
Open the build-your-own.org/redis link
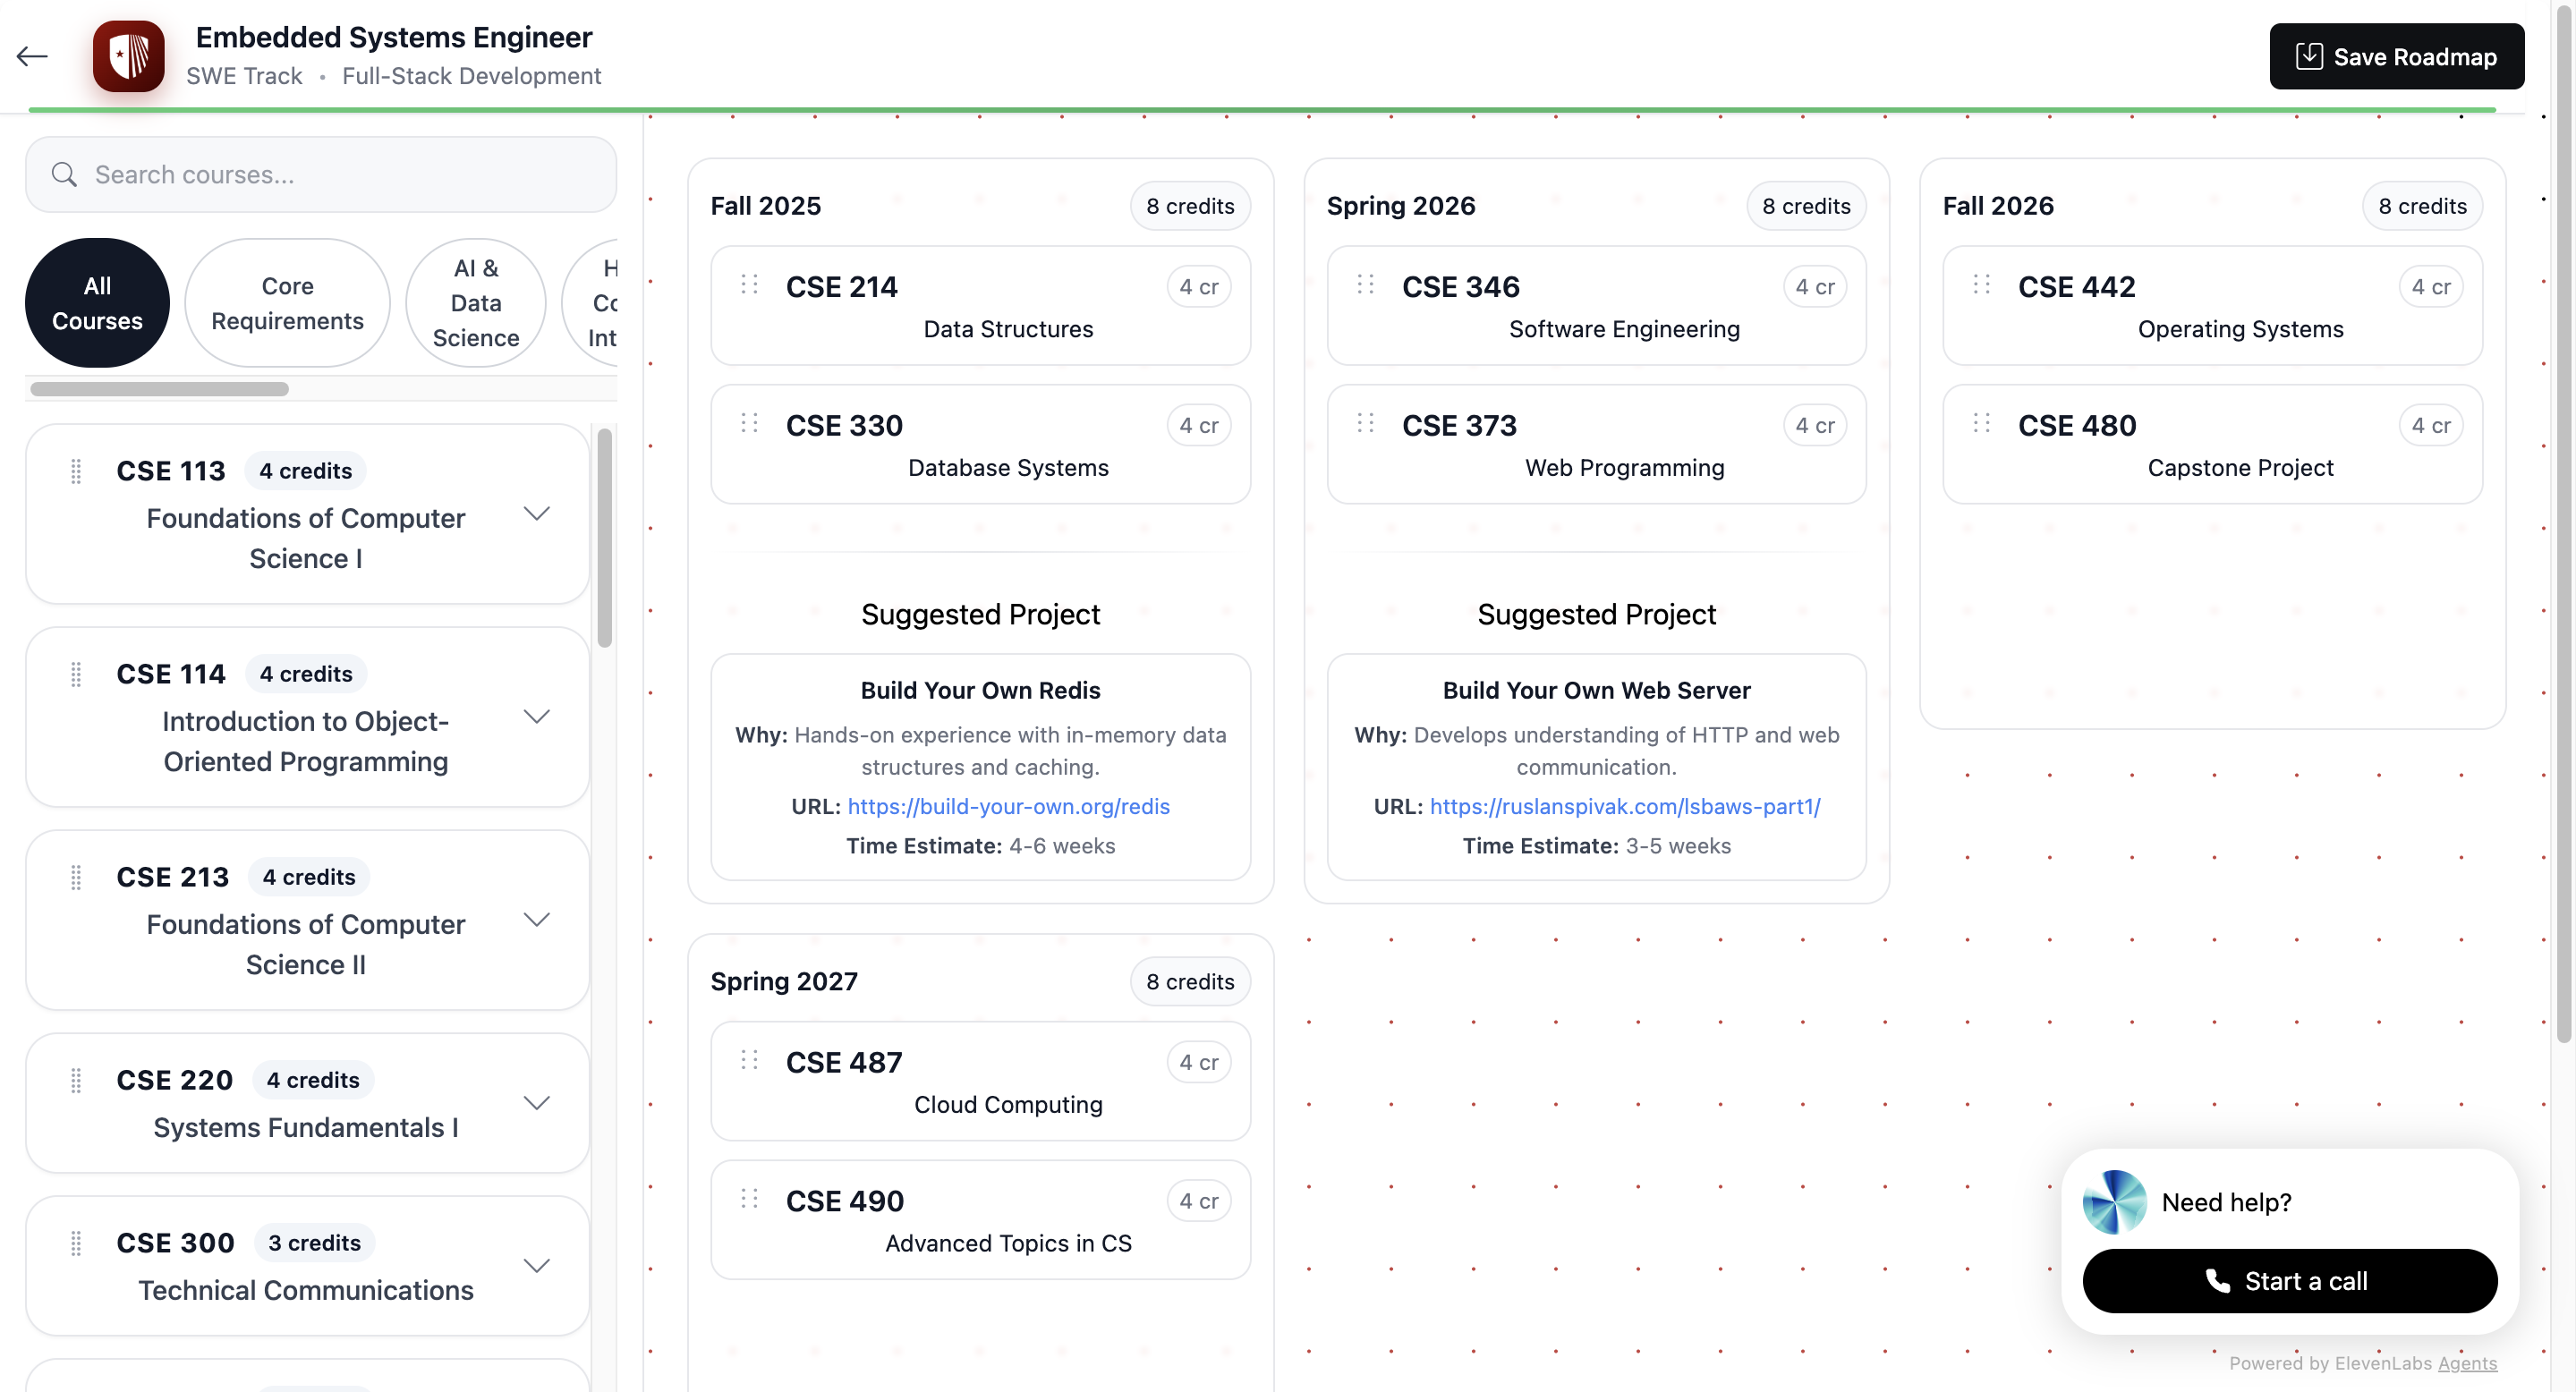click(x=1008, y=806)
